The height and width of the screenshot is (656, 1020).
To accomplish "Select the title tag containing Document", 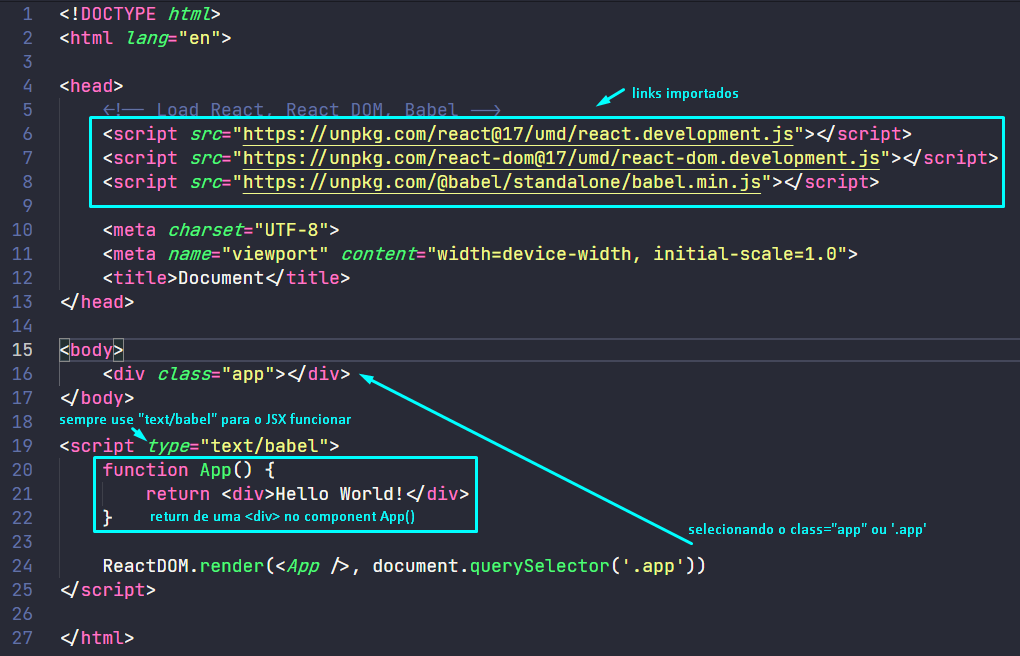I will (225, 277).
